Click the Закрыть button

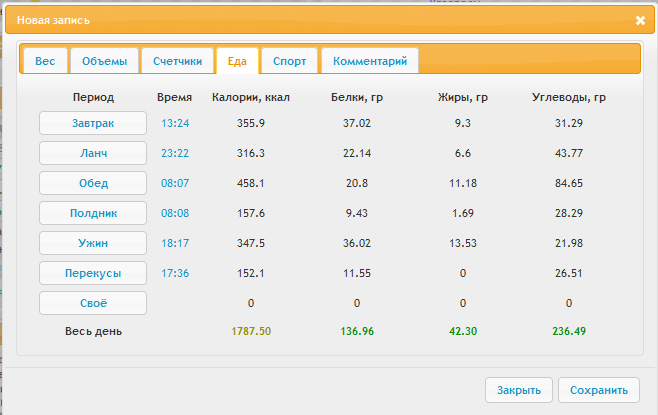pyautogui.click(x=519, y=390)
